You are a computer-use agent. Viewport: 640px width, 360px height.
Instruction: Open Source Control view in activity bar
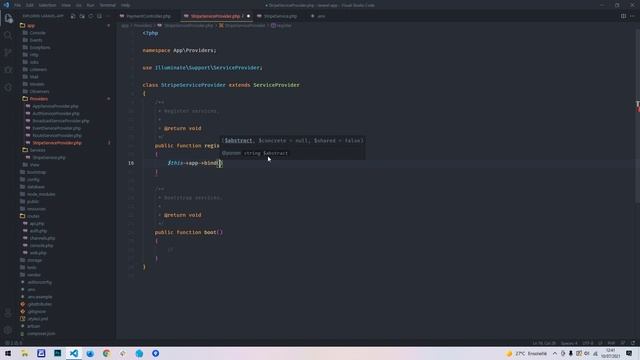tap(8, 52)
